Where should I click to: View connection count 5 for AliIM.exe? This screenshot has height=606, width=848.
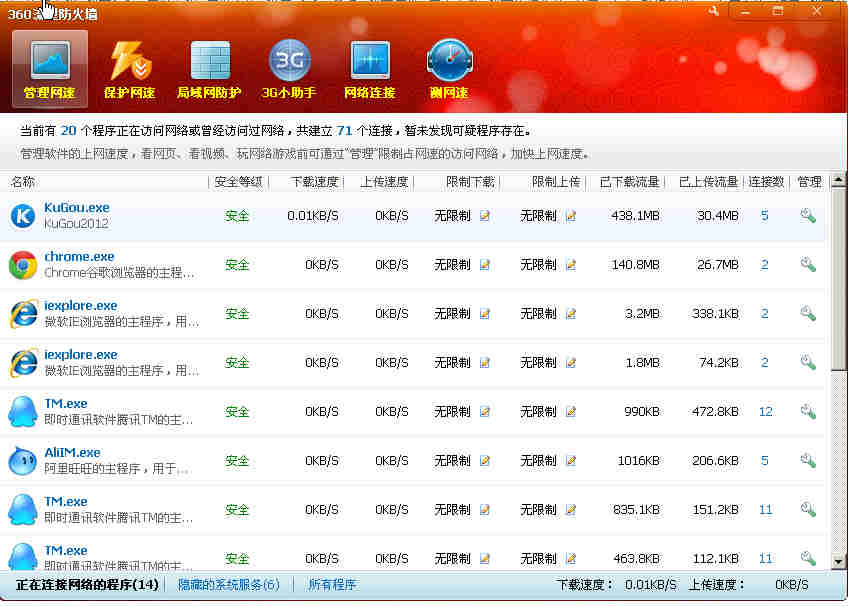[x=765, y=461]
